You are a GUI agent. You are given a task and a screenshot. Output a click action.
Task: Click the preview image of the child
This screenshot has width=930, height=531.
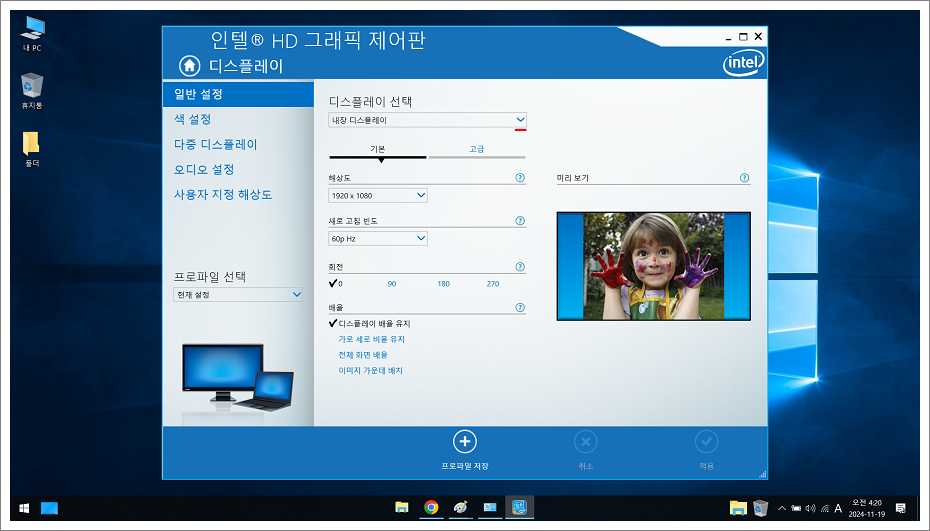click(654, 266)
